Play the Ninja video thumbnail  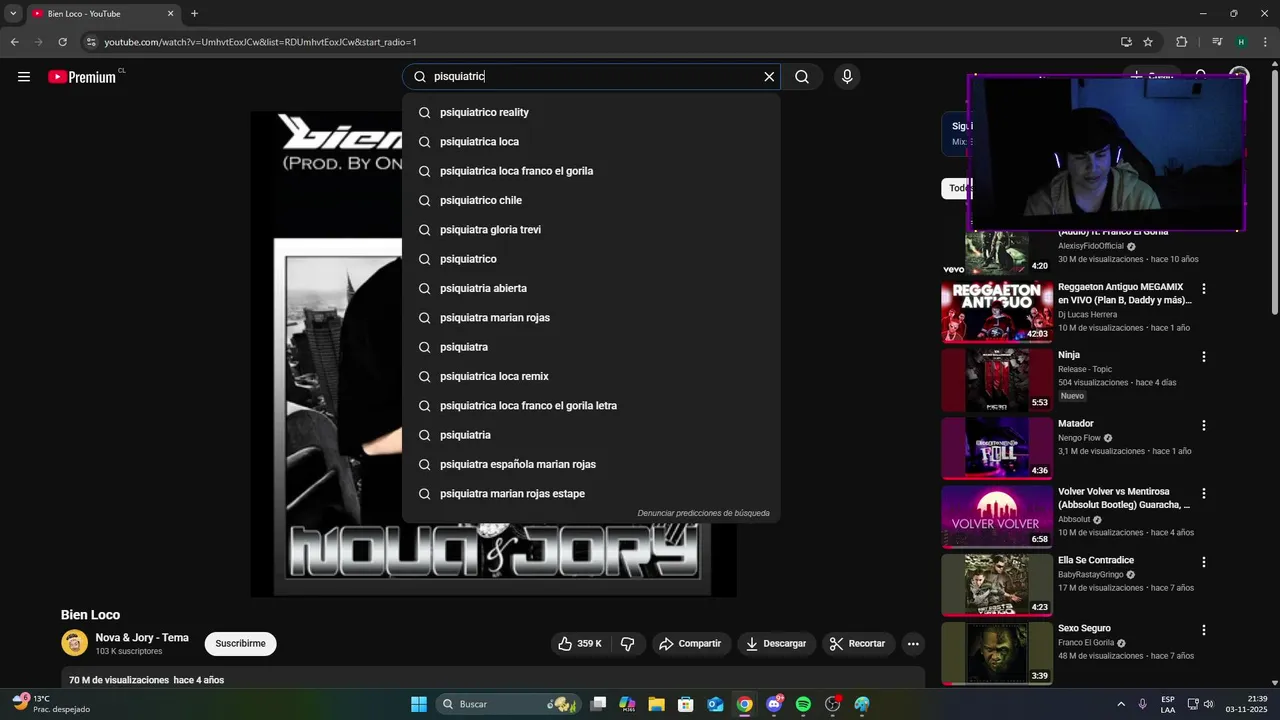pyautogui.click(x=997, y=380)
